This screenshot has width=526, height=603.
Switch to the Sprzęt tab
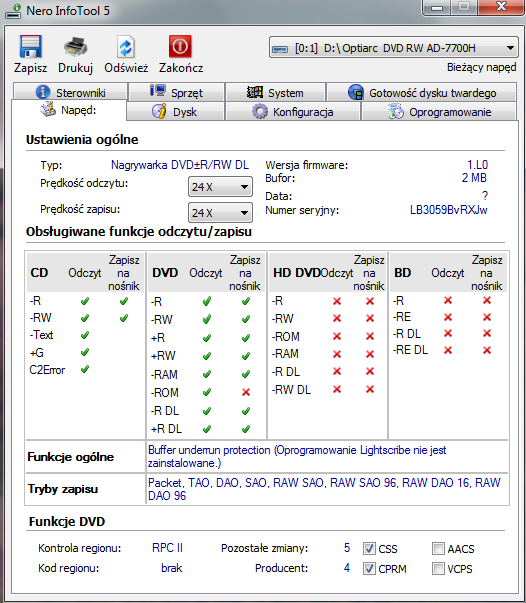[x=176, y=92]
